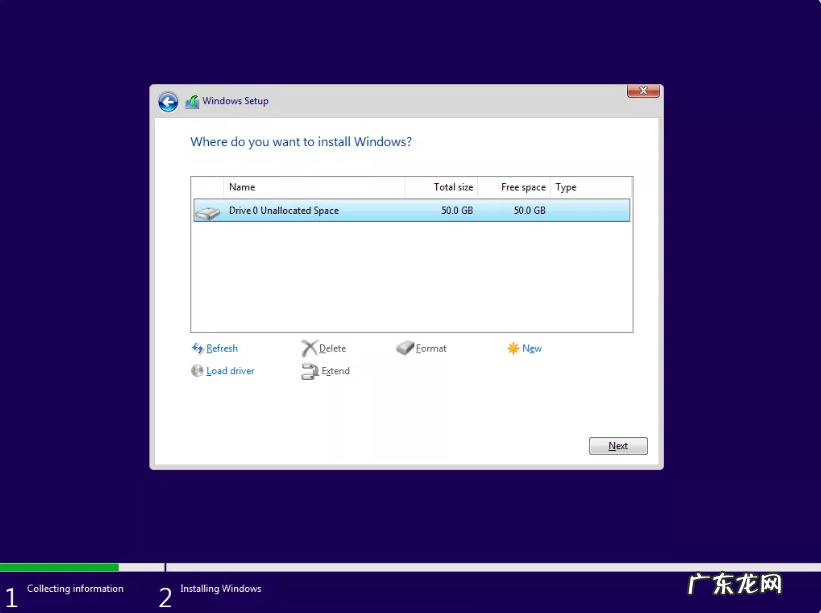The width and height of the screenshot is (821, 613).
Task: Click the blue back arrow icon
Action: click(169, 101)
